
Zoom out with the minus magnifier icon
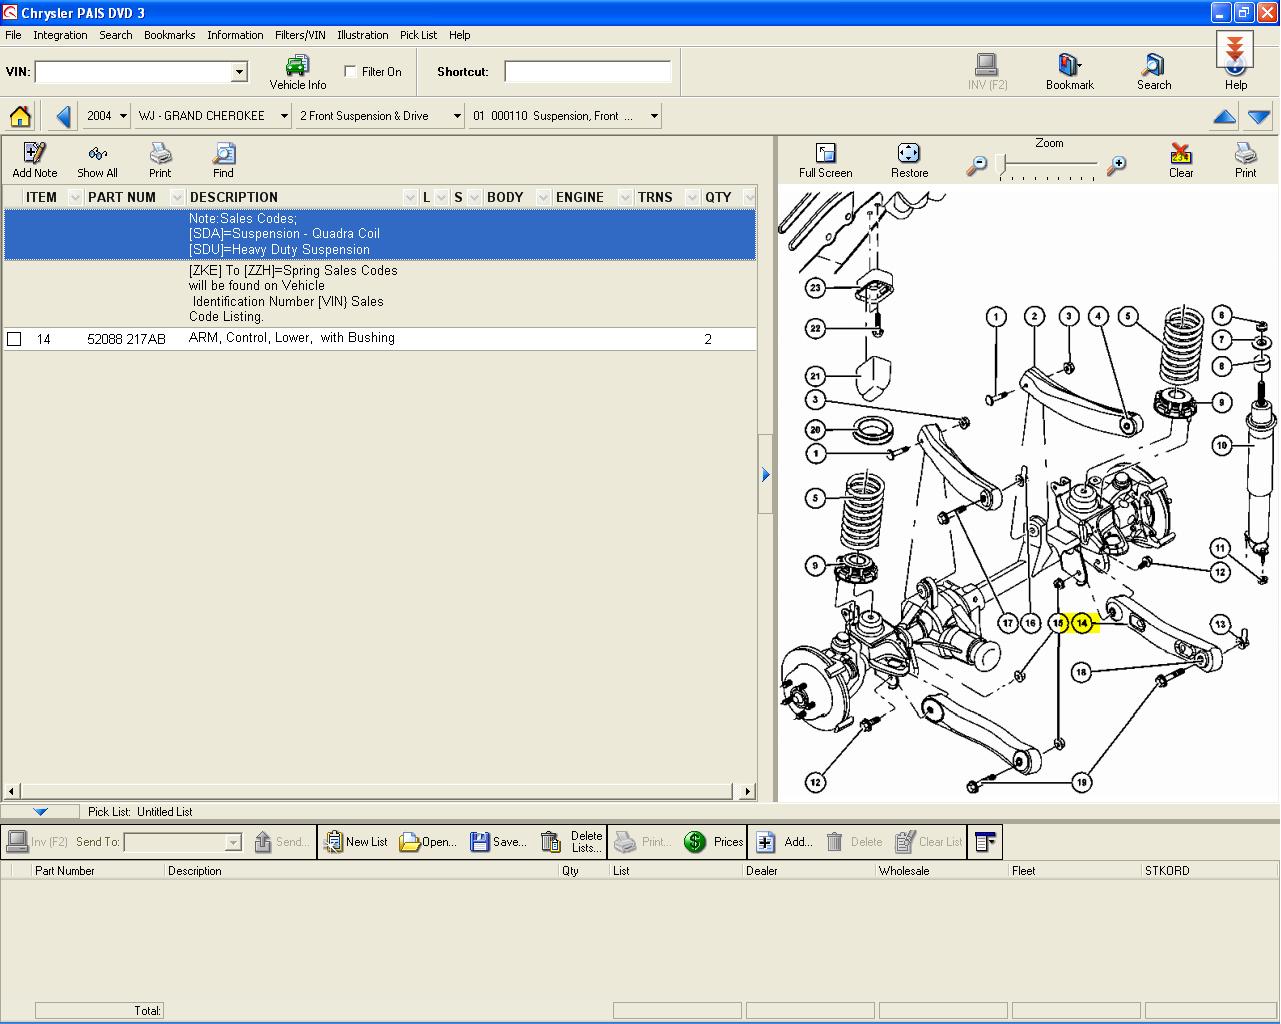(x=977, y=166)
